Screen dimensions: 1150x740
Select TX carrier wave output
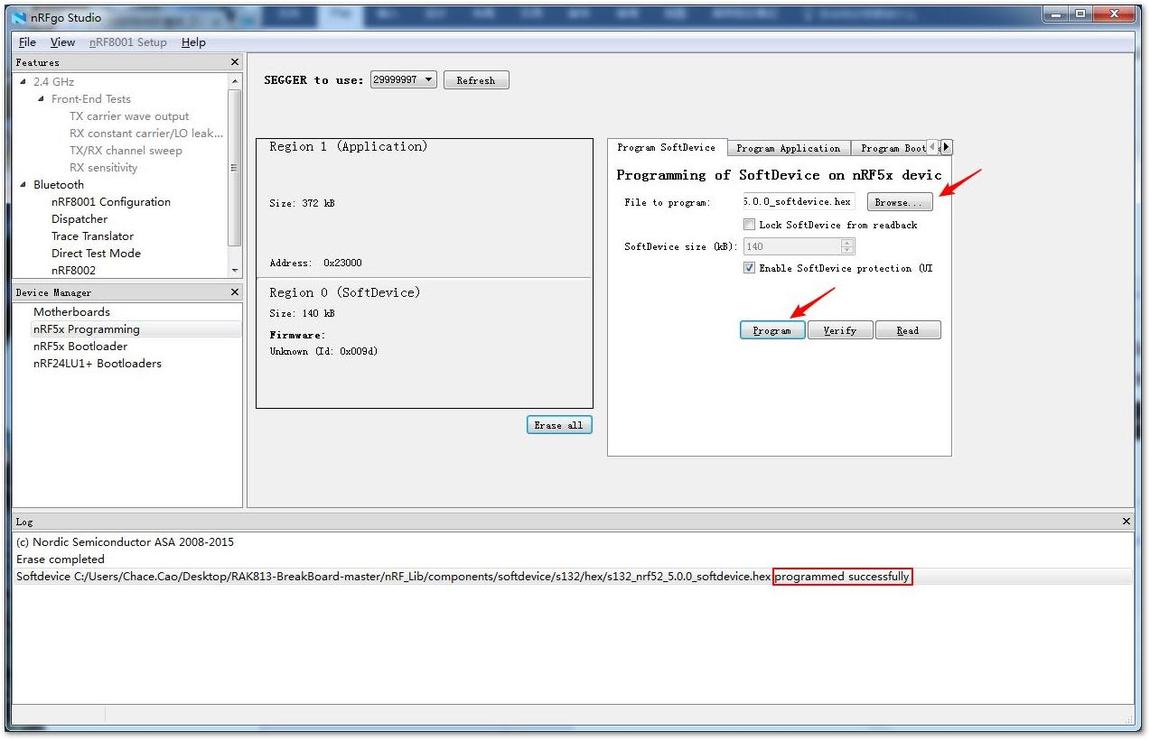pyautogui.click(x=129, y=116)
